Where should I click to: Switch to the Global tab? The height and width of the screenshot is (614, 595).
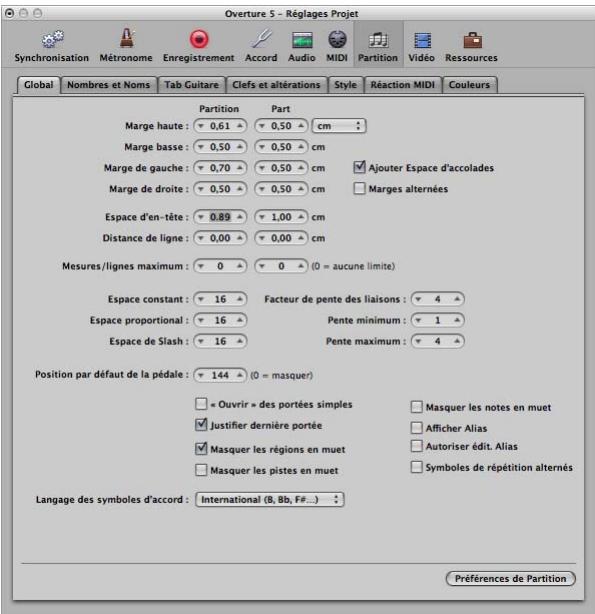(x=38, y=85)
